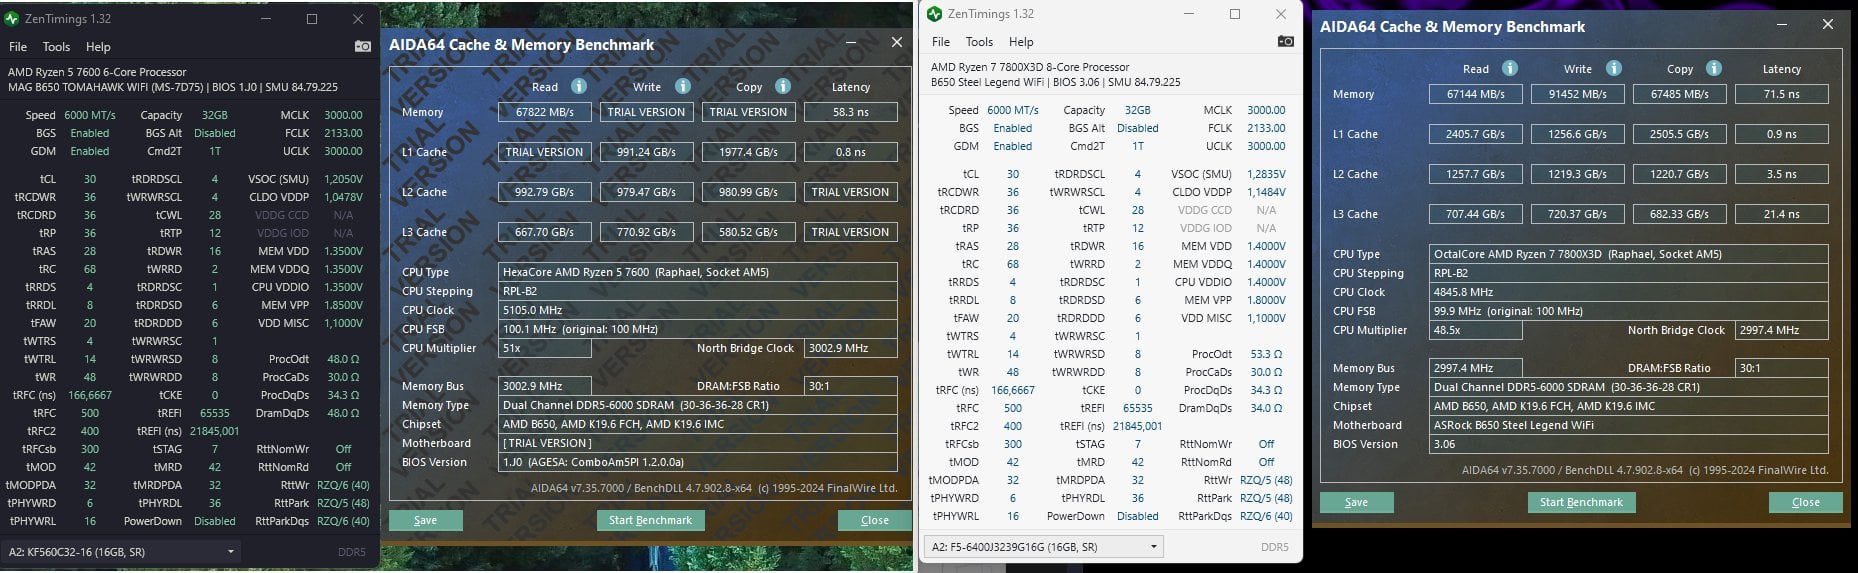Maximize the right ZenTimings window
This screenshot has height=573, width=1858.
click(x=1235, y=14)
